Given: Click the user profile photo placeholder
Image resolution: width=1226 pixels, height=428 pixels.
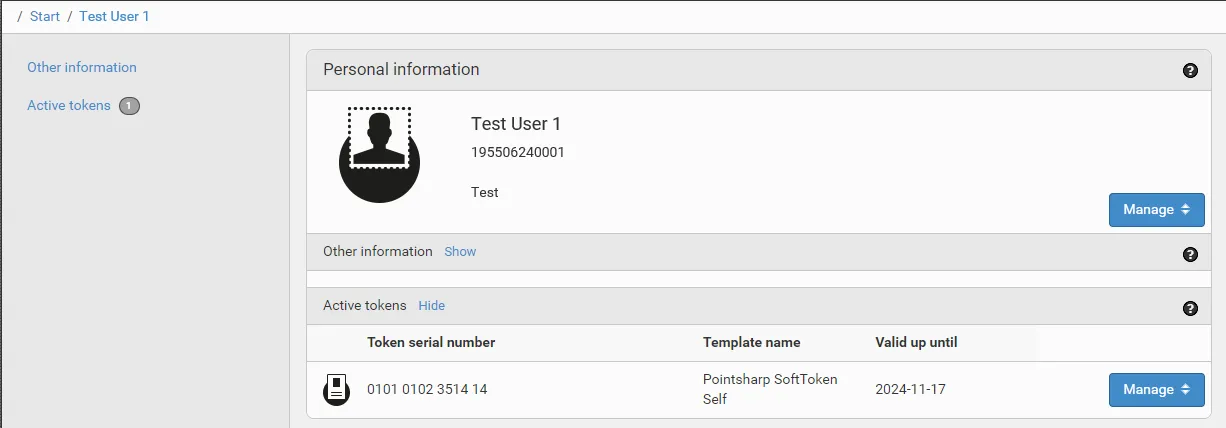Looking at the screenshot, I should 379,154.
